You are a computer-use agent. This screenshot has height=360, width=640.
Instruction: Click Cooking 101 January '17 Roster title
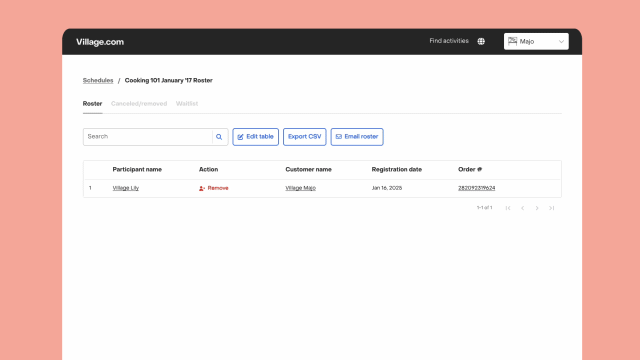tap(169, 80)
